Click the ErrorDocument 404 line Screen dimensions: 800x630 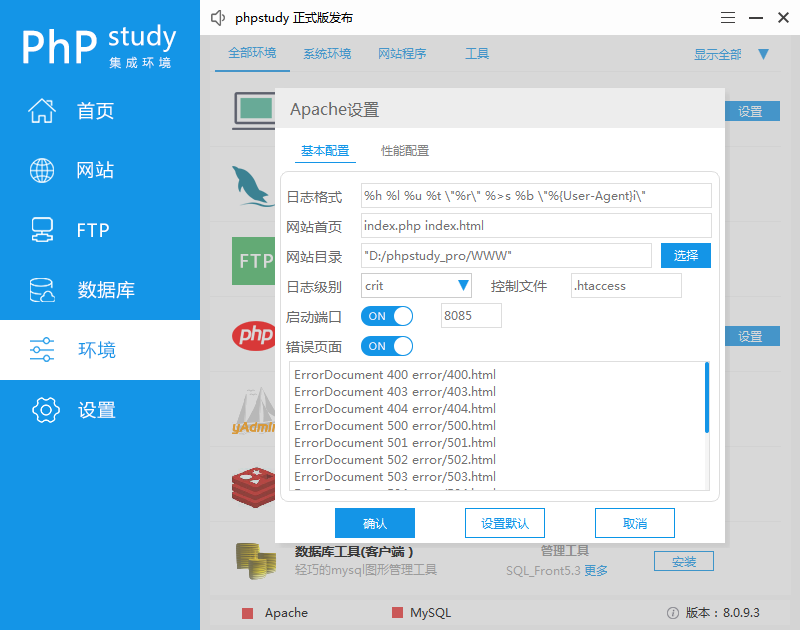(x=395, y=409)
